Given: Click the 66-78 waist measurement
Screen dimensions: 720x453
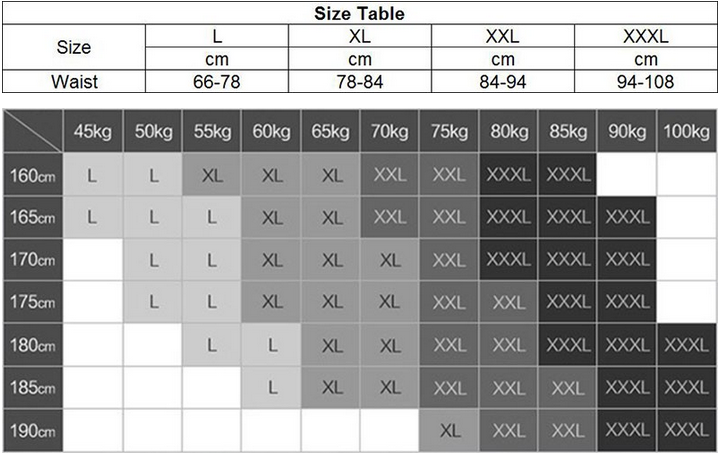Looking at the screenshot, I should point(217,83).
